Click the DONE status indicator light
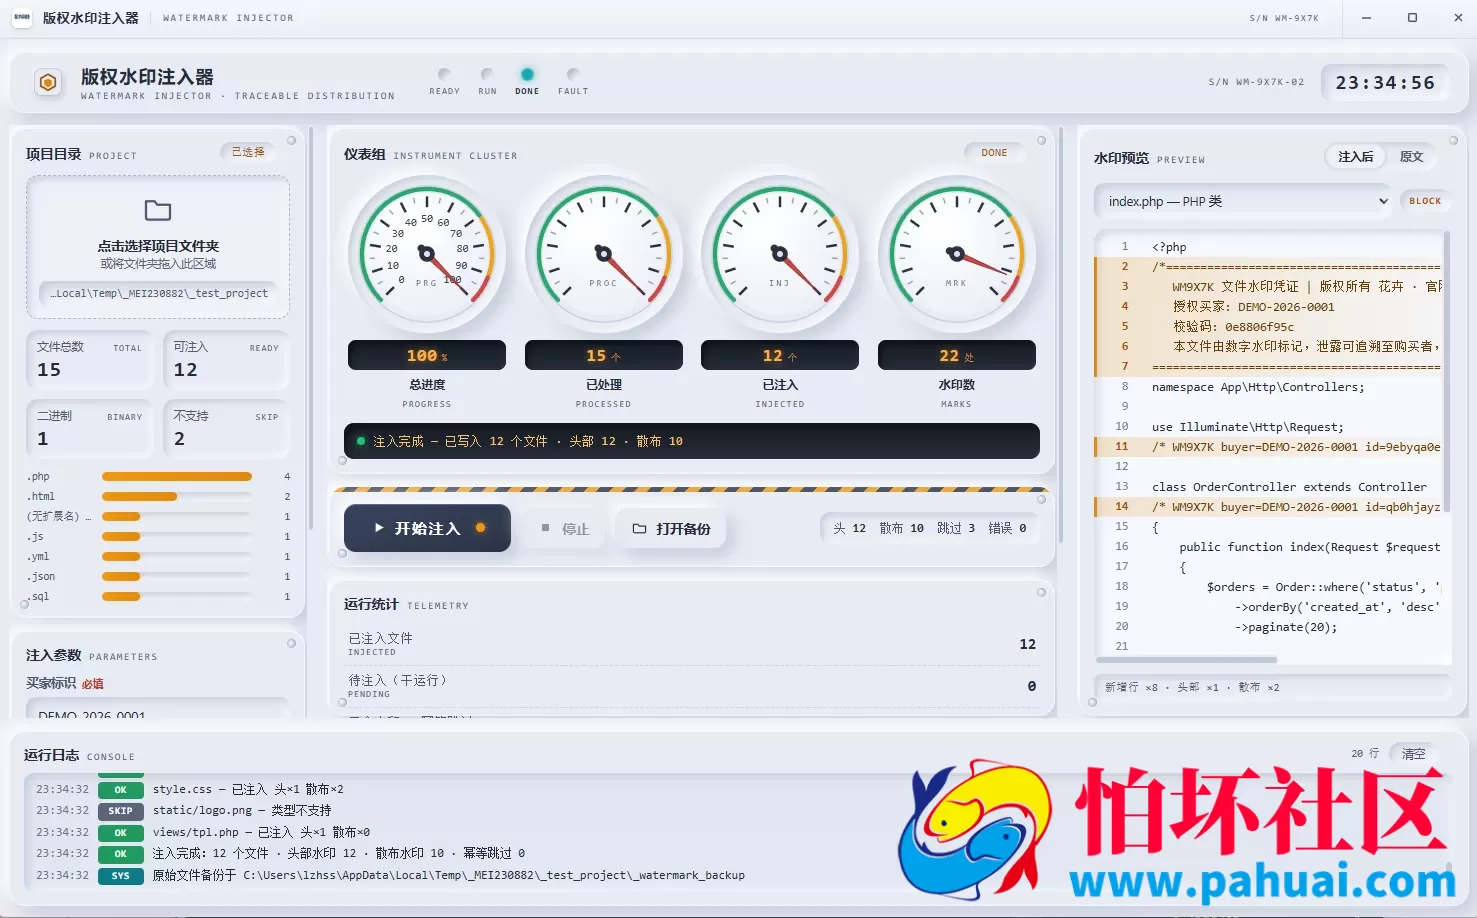 coord(527,74)
